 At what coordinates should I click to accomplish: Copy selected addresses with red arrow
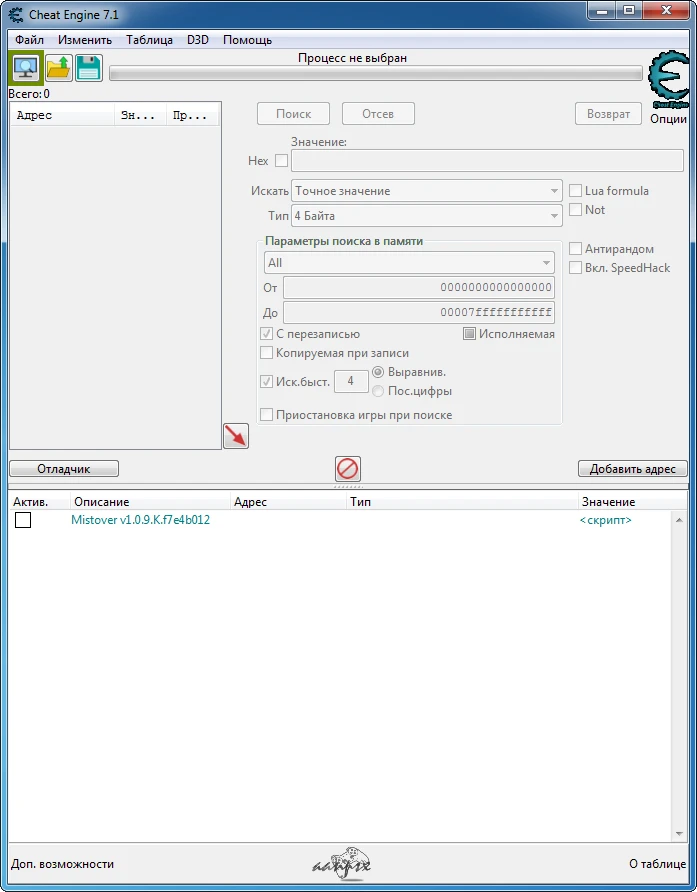coord(236,436)
